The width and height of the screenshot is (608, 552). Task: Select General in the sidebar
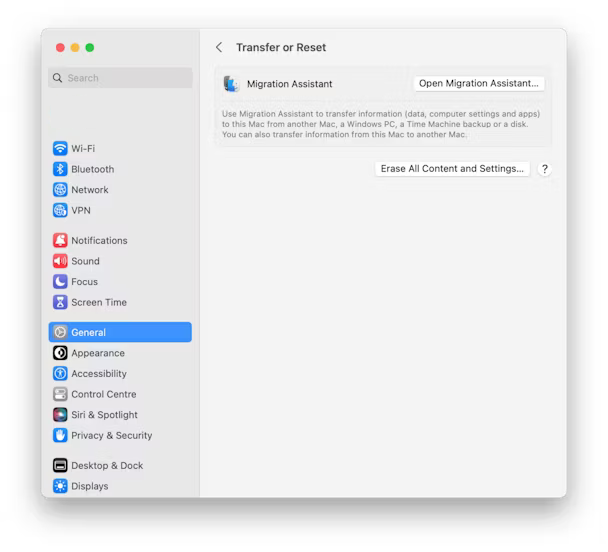point(120,333)
